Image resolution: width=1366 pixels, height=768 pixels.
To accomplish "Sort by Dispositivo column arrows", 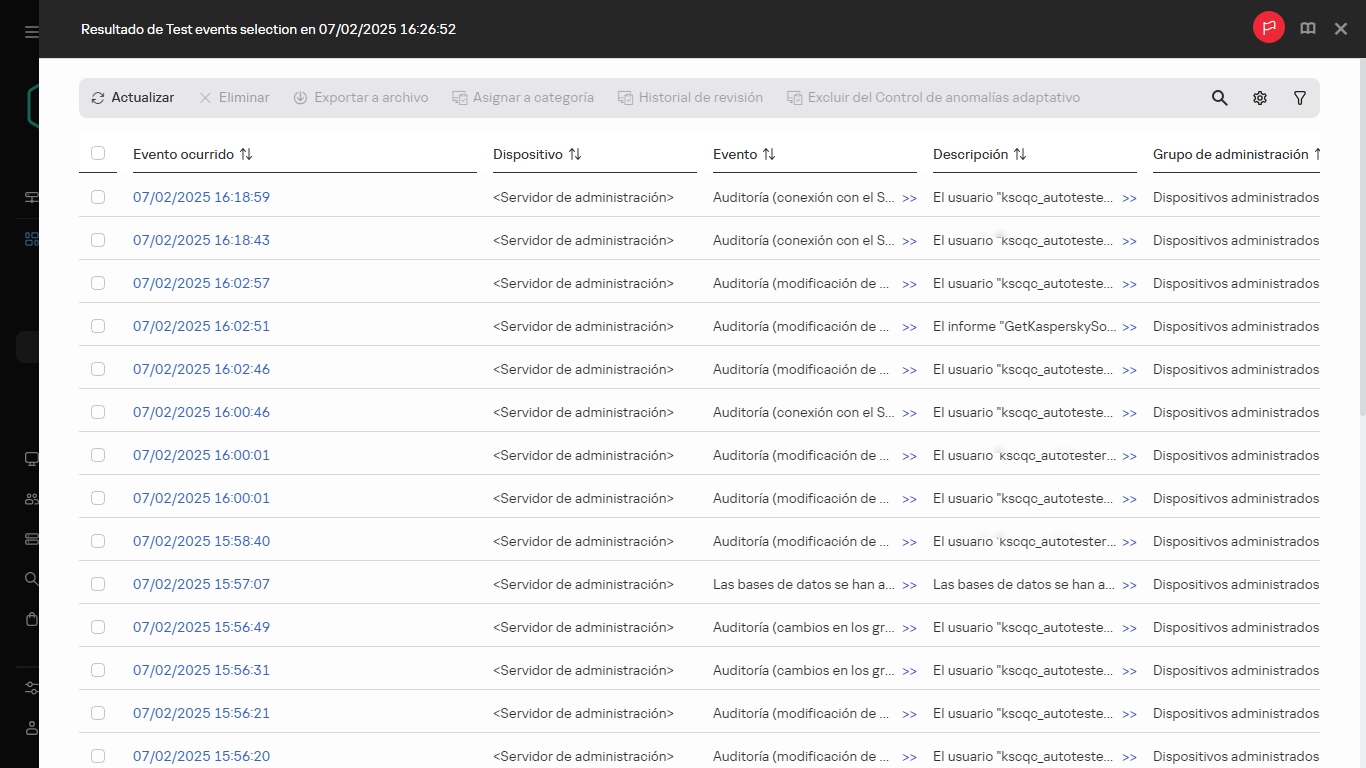I will click(575, 154).
